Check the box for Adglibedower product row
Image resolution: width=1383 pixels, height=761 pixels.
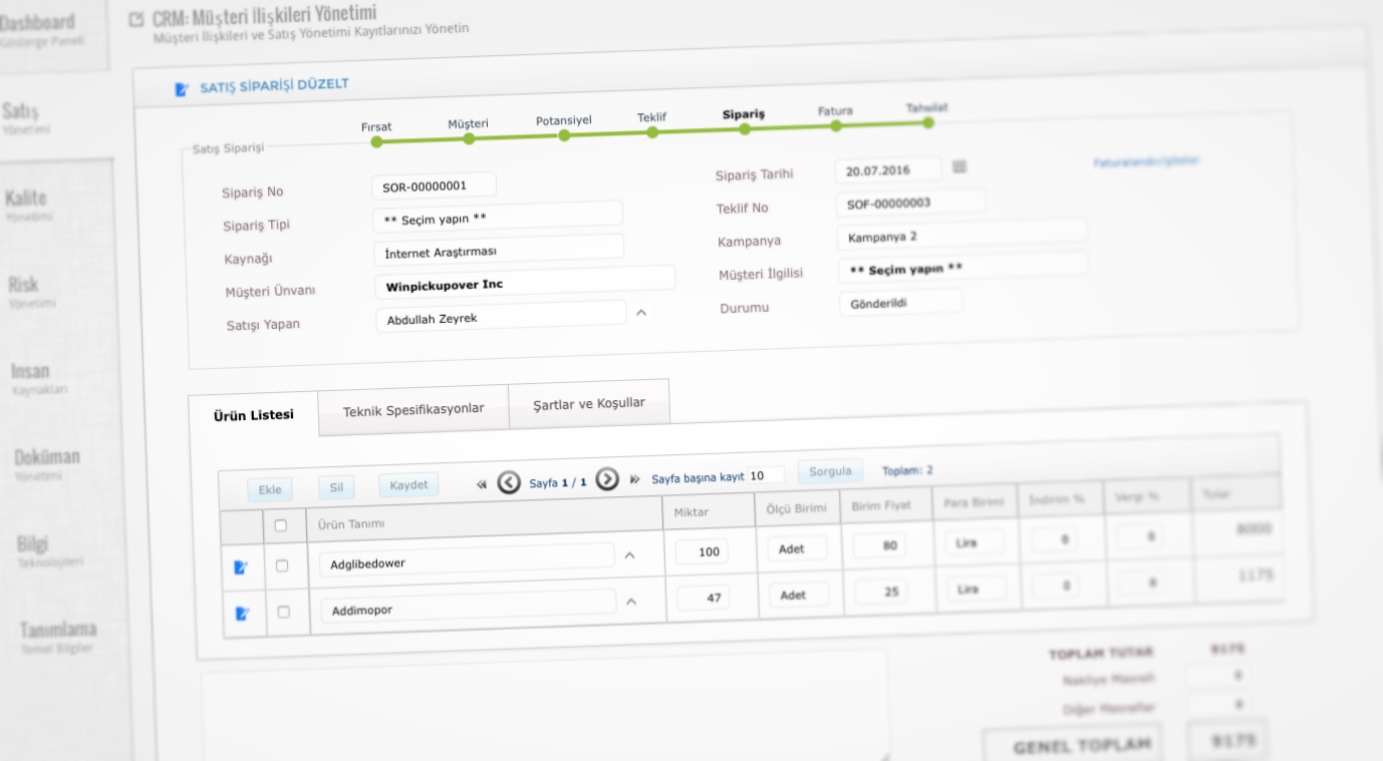click(281, 566)
